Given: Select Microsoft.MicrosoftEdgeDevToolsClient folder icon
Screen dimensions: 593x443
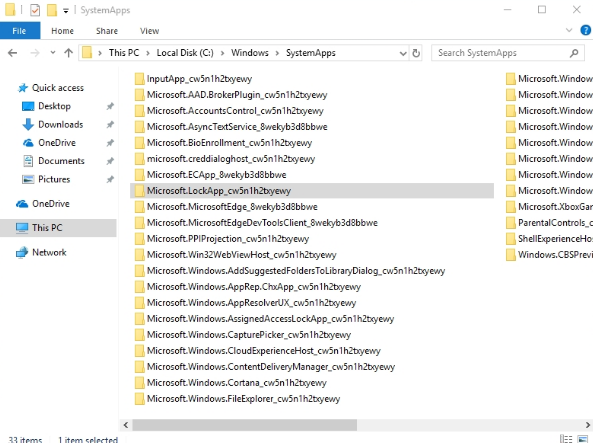Looking at the screenshot, I should click(140, 223).
